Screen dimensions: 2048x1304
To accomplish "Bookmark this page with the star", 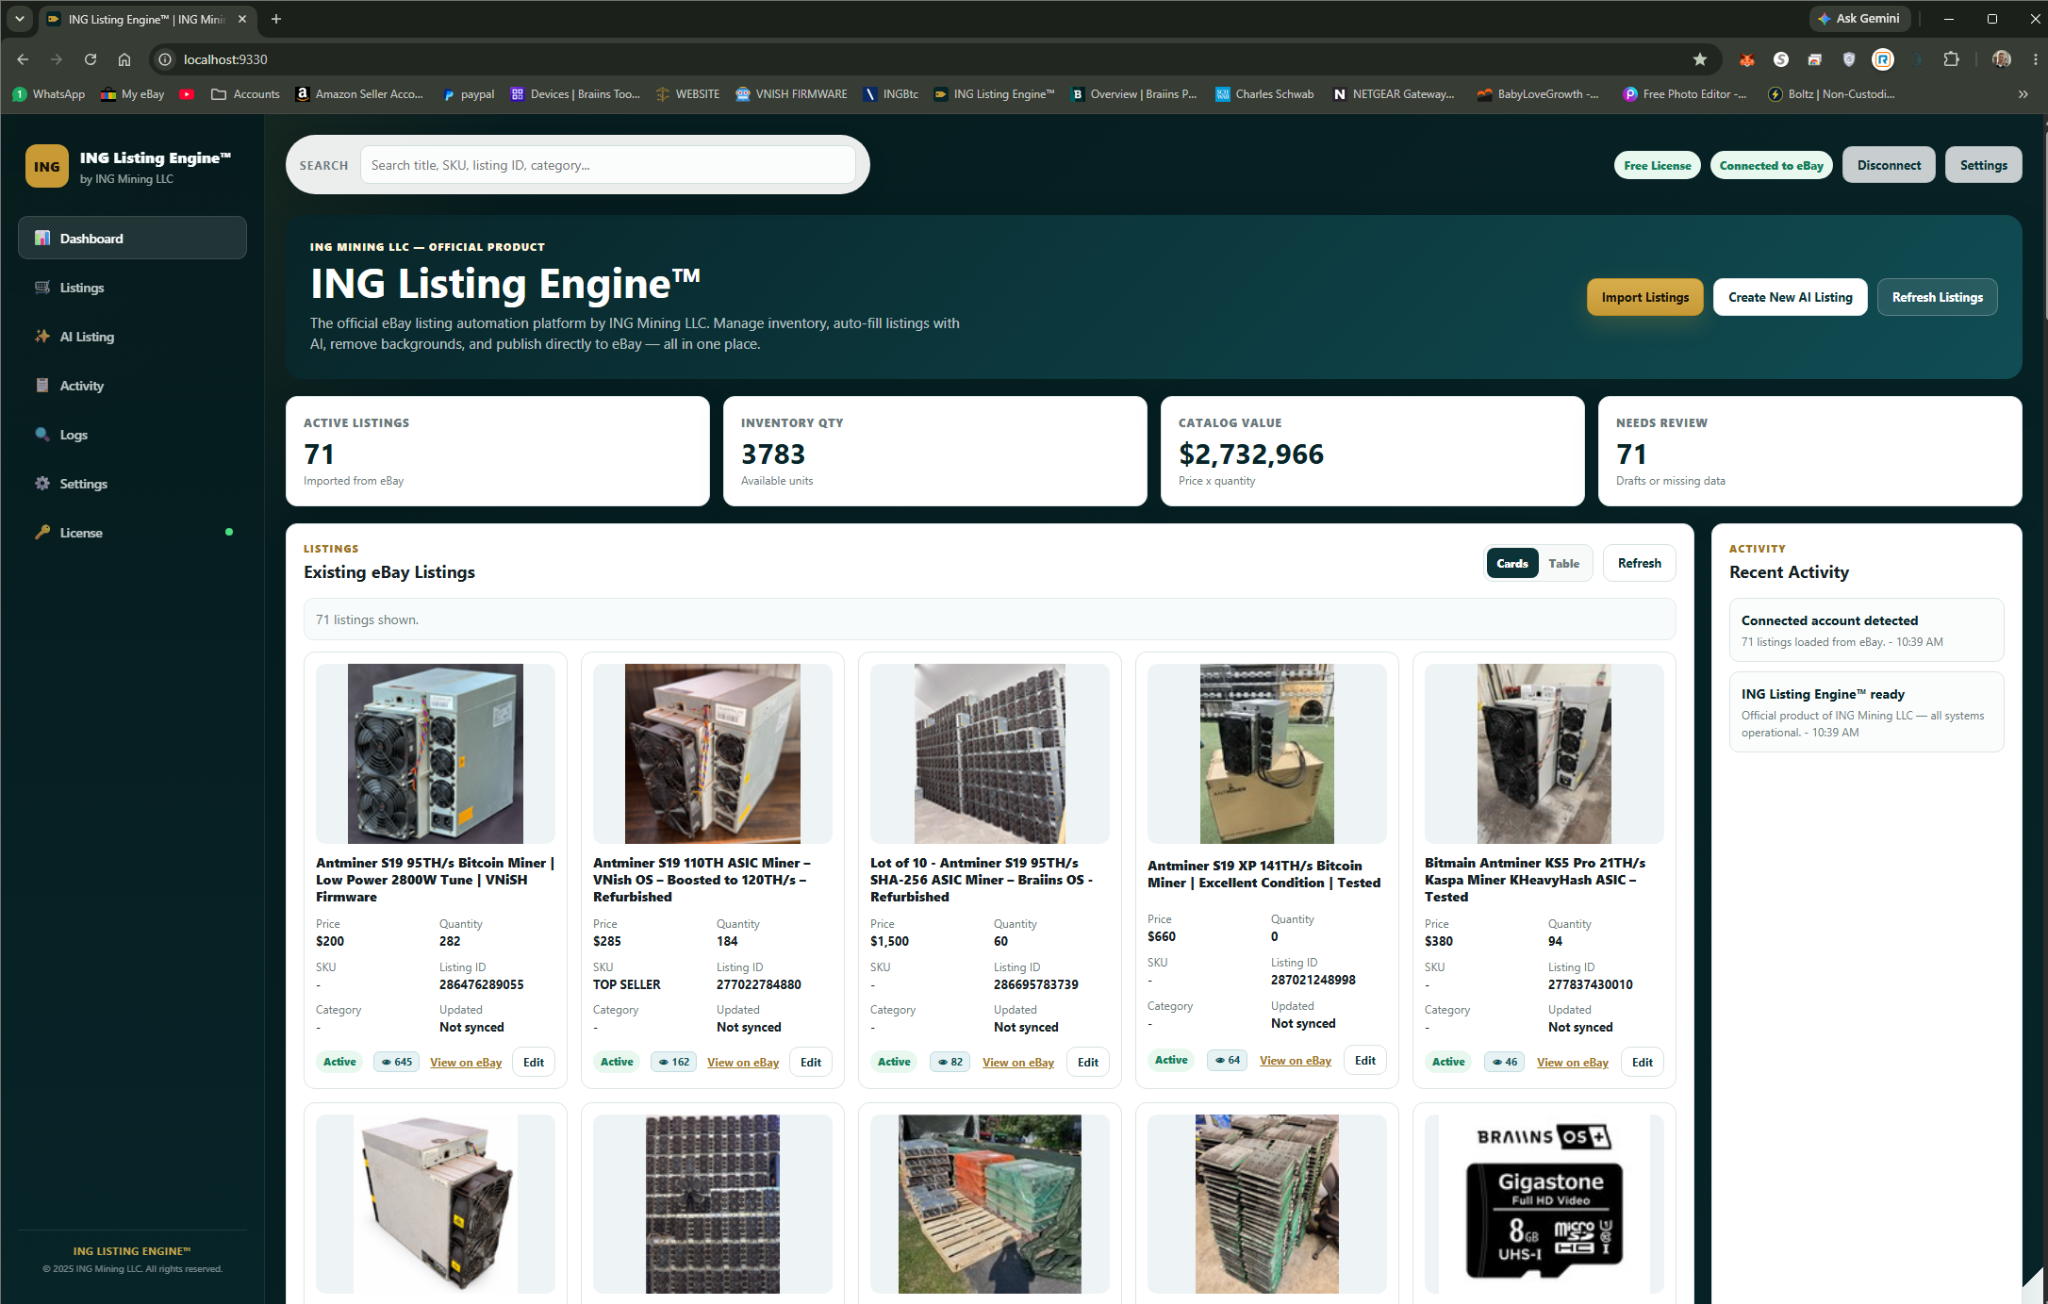I will pos(1699,59).
